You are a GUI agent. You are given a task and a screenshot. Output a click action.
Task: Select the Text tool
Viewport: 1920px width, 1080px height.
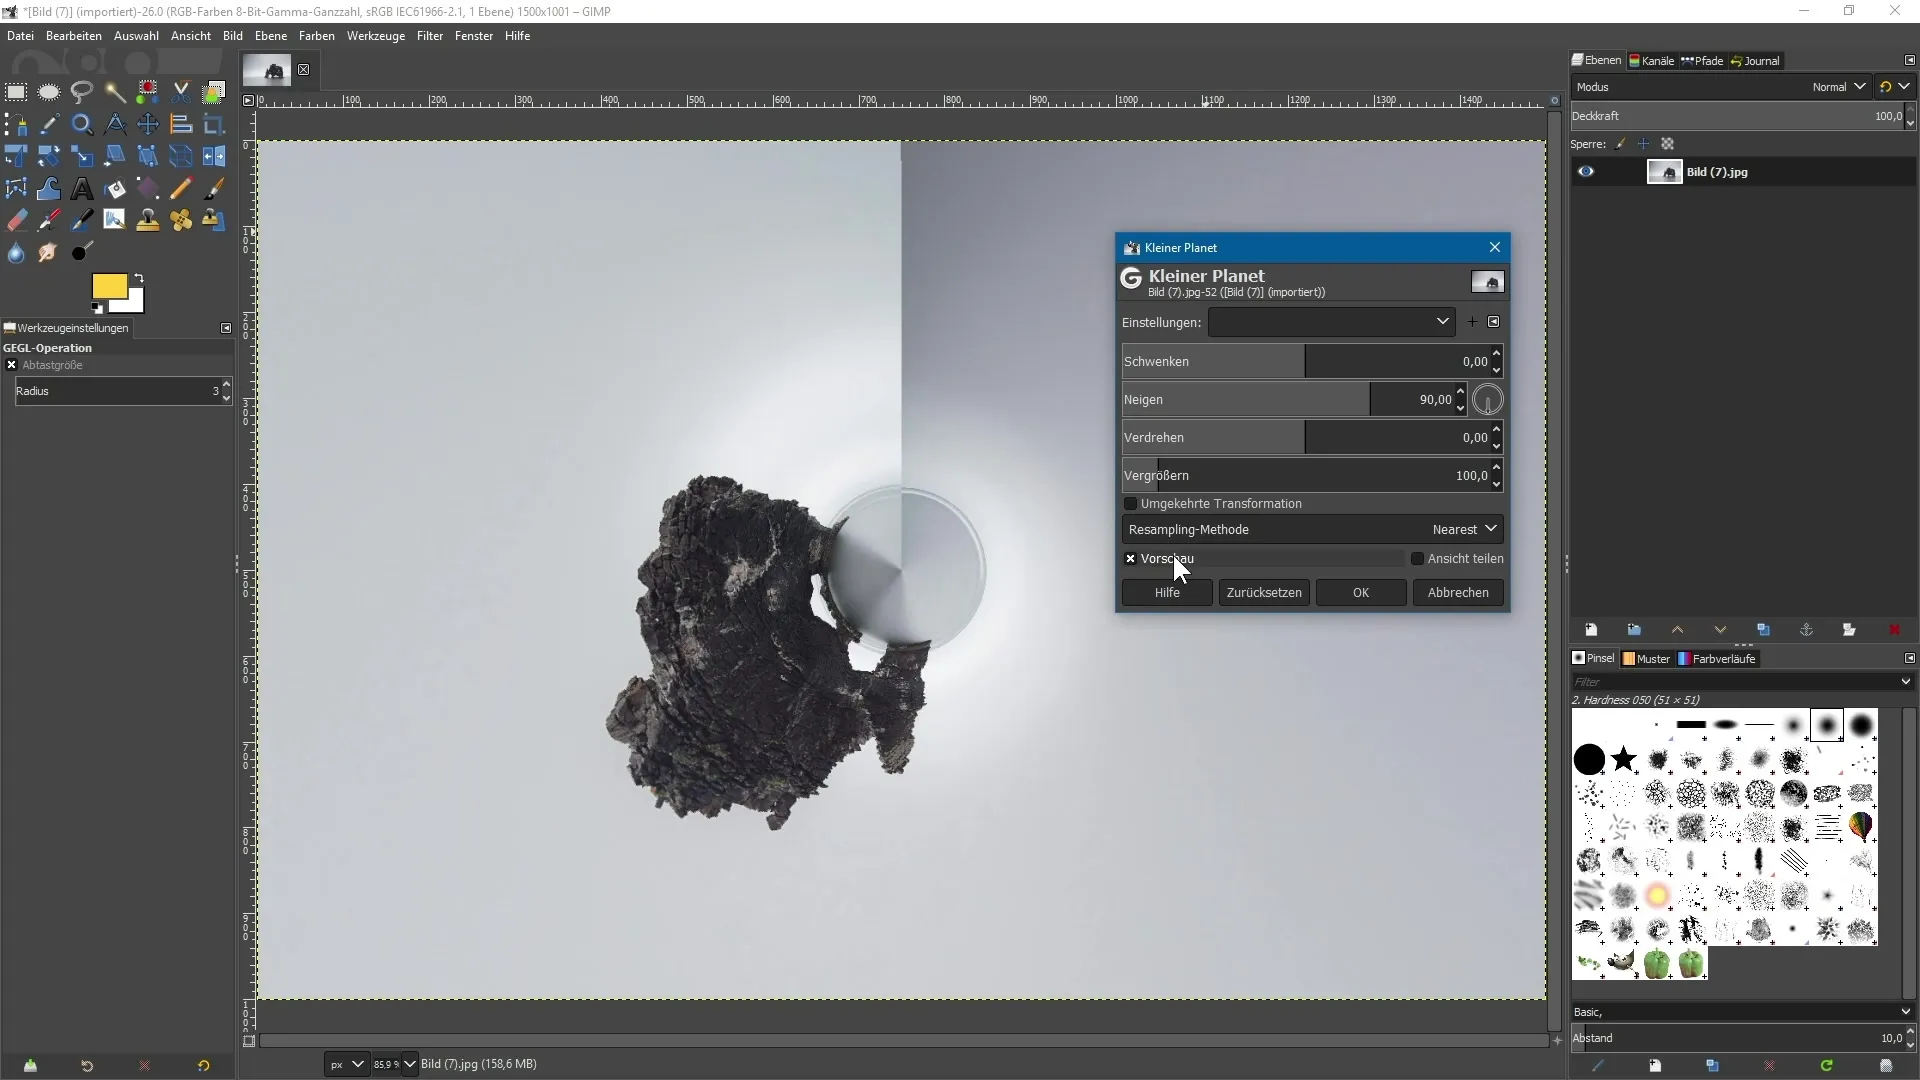[82, 189]
